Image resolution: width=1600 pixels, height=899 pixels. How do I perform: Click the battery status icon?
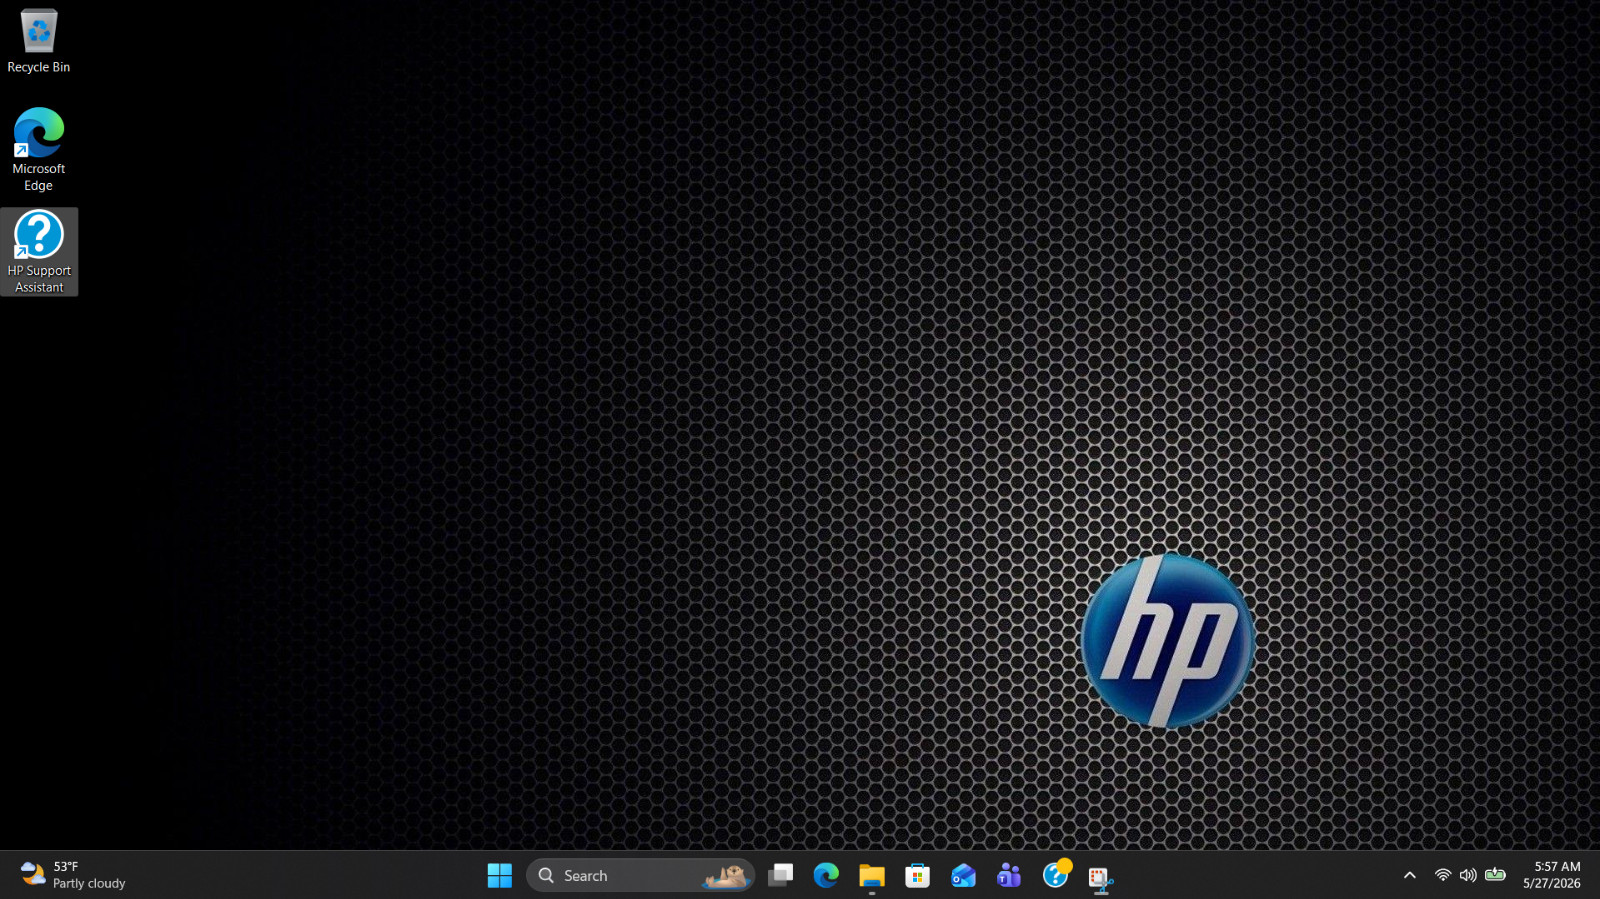tap(1495, 875)
